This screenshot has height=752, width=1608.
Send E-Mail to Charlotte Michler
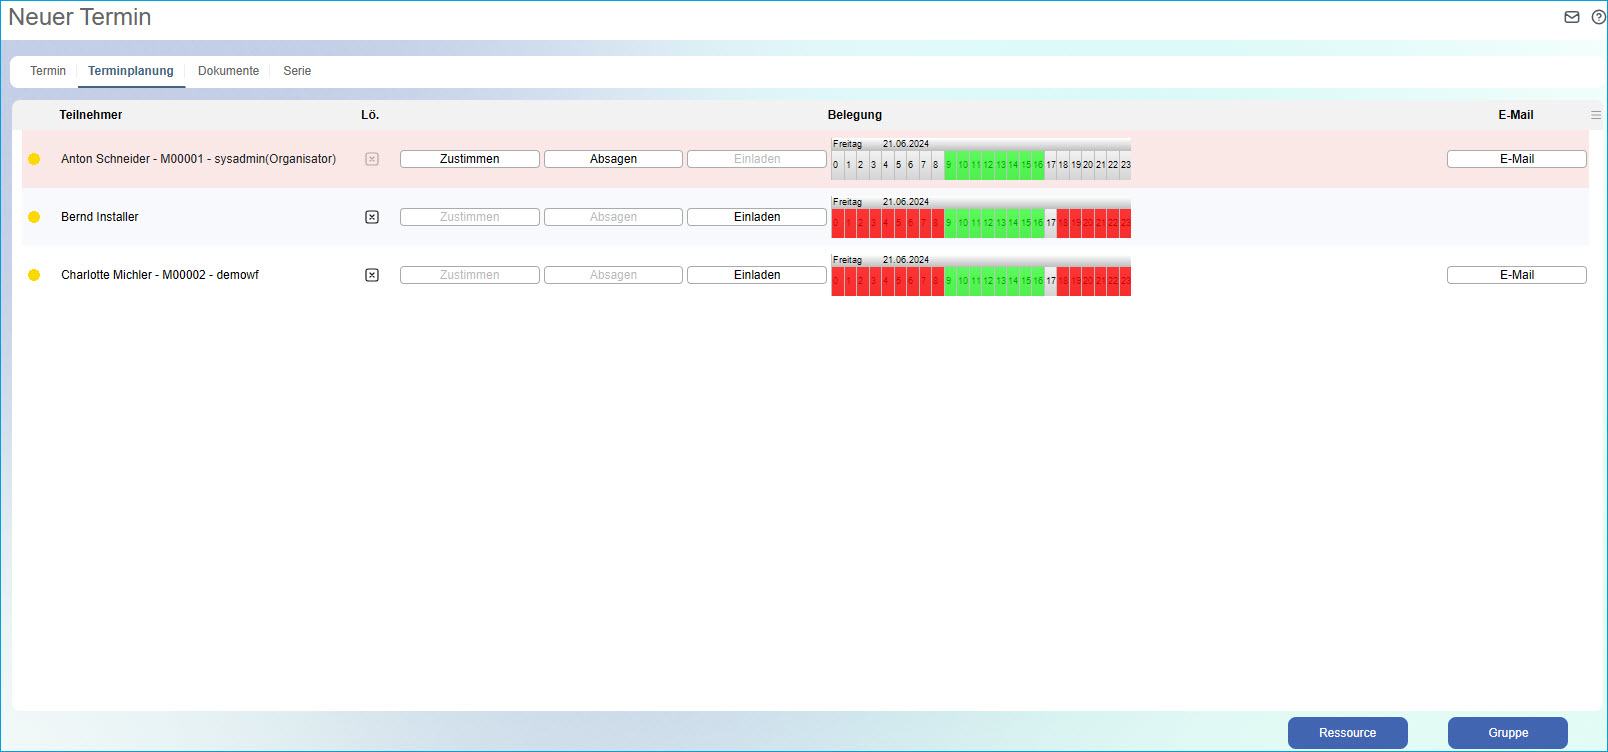1517,275
